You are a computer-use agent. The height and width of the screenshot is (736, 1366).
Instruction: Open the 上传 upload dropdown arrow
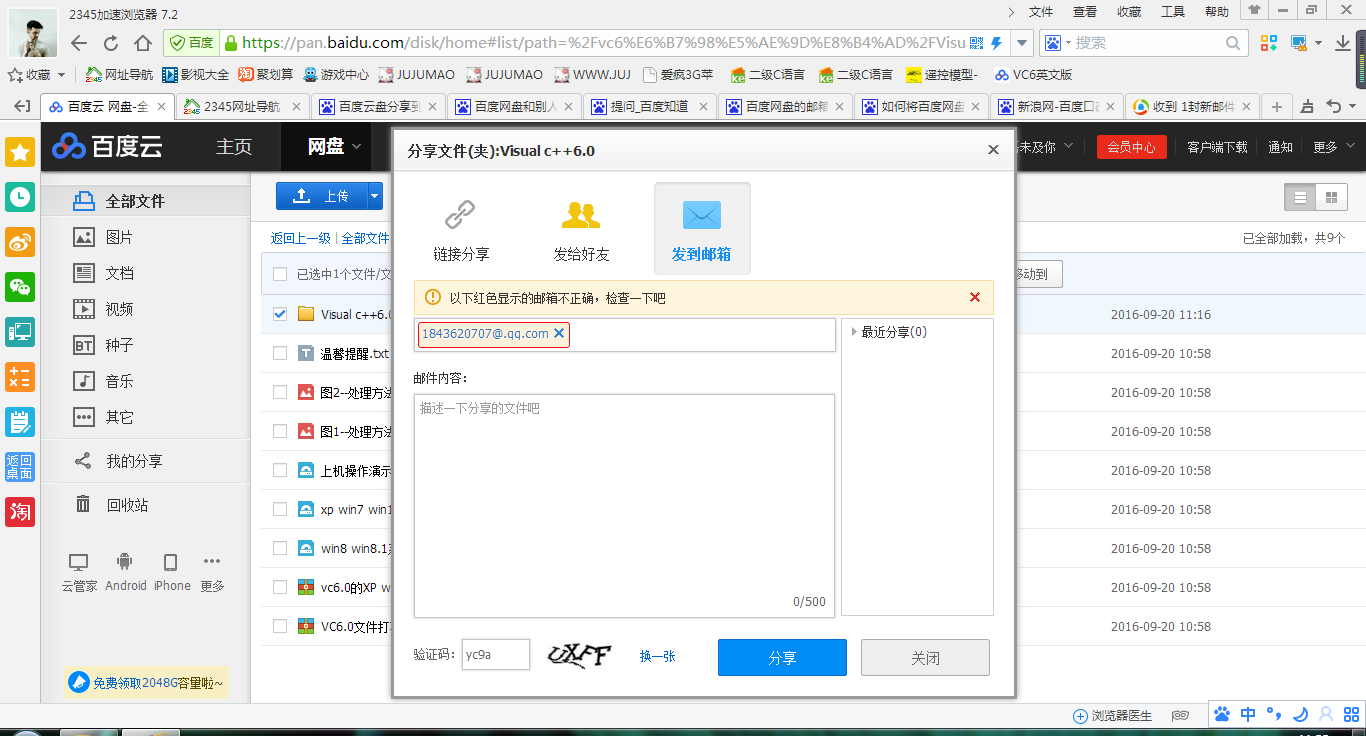tap(374, 195)
